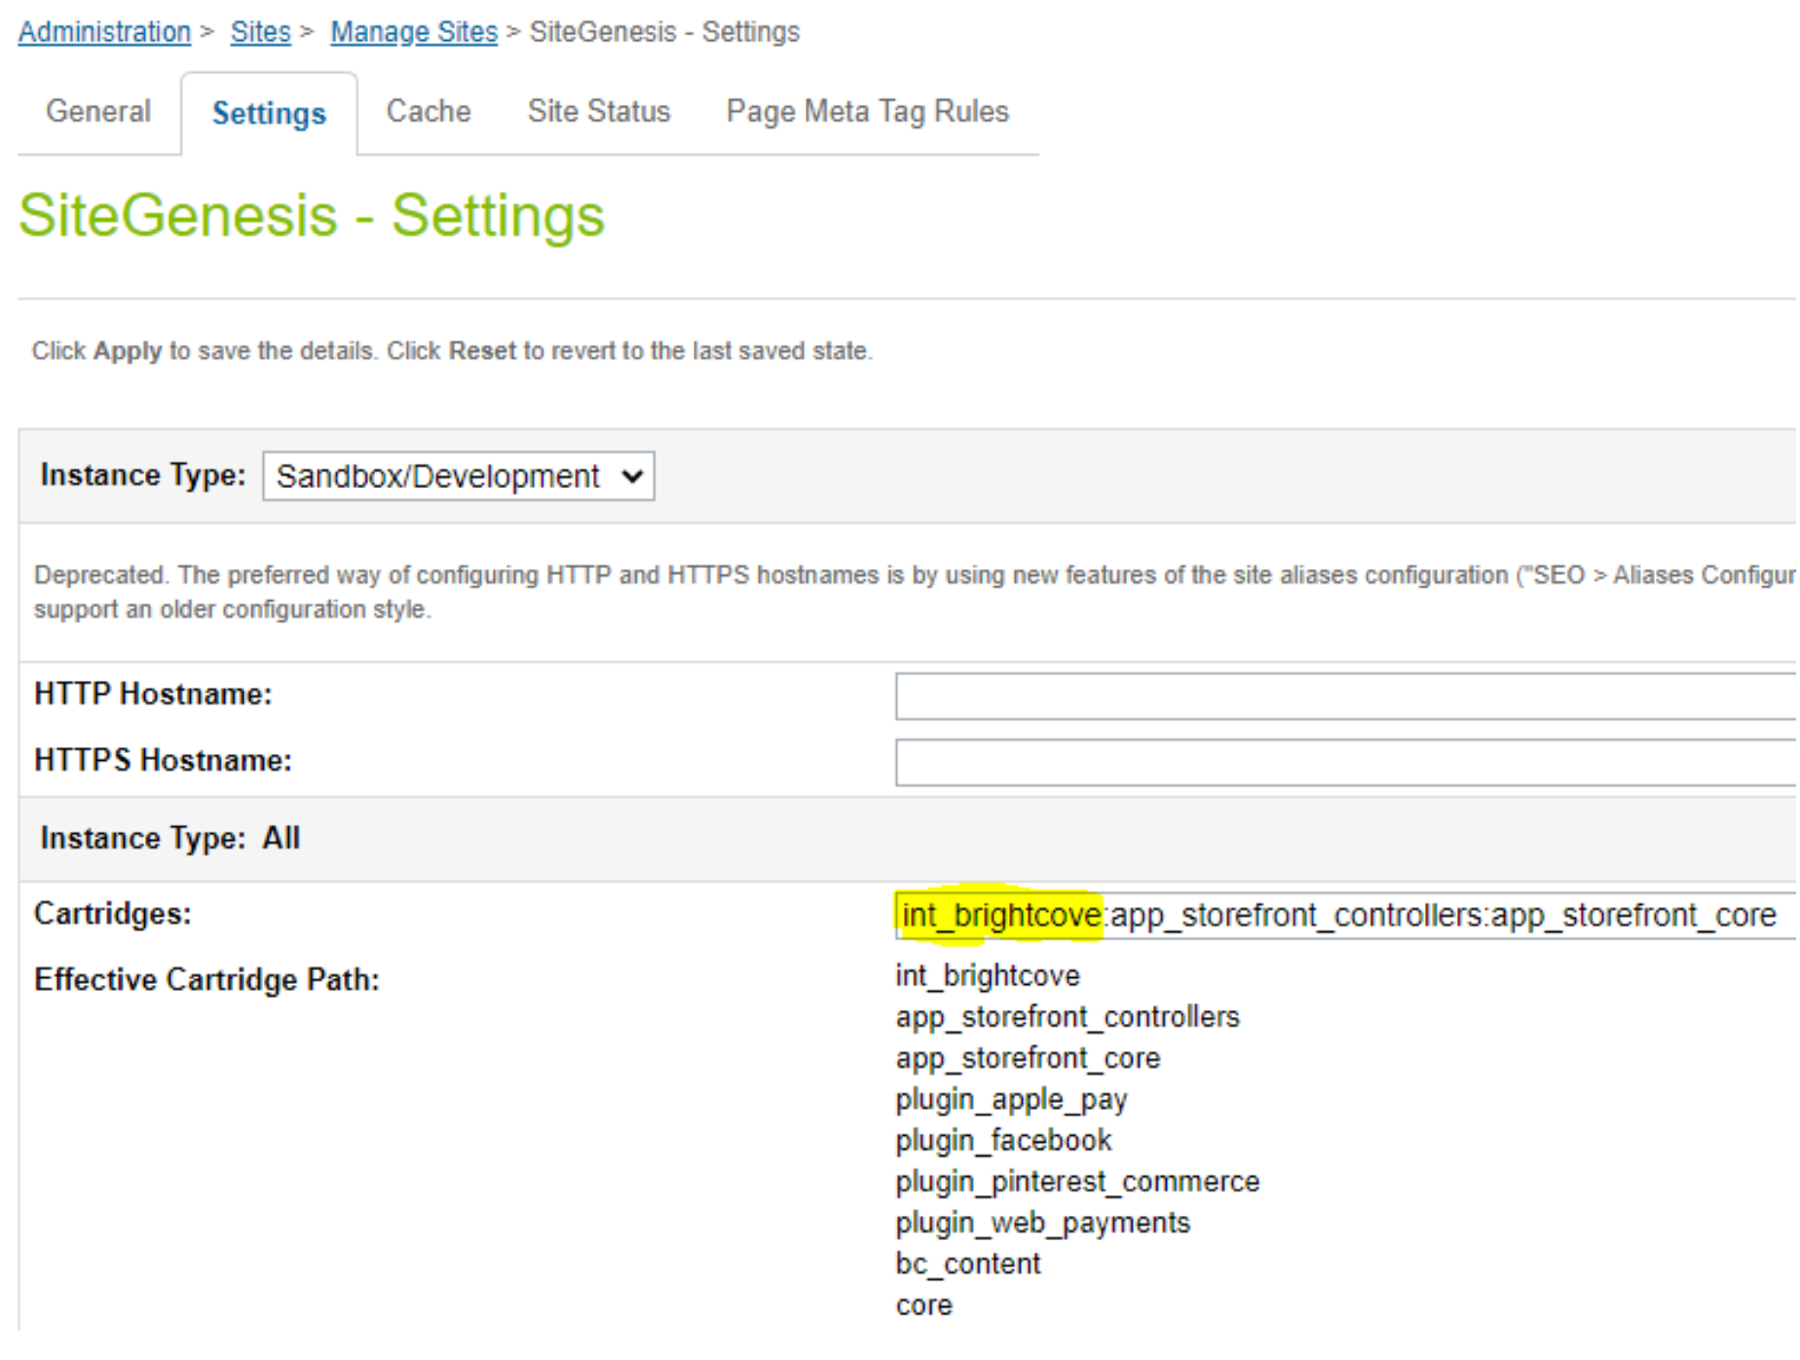Image resolution: width=1800 pixels, height=1360 pixels.
Task: Switch to the General tab
Action: coord(98,111)
